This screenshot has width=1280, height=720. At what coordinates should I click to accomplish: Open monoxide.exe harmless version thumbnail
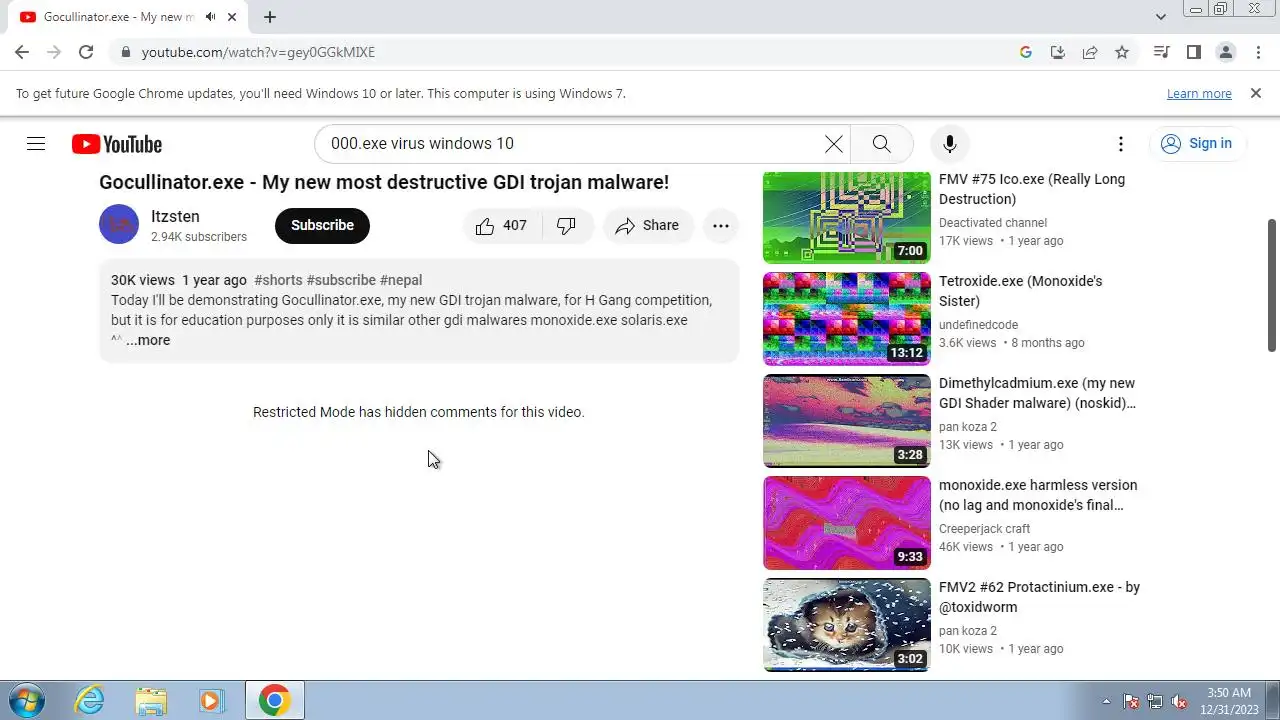coord(846,523)
